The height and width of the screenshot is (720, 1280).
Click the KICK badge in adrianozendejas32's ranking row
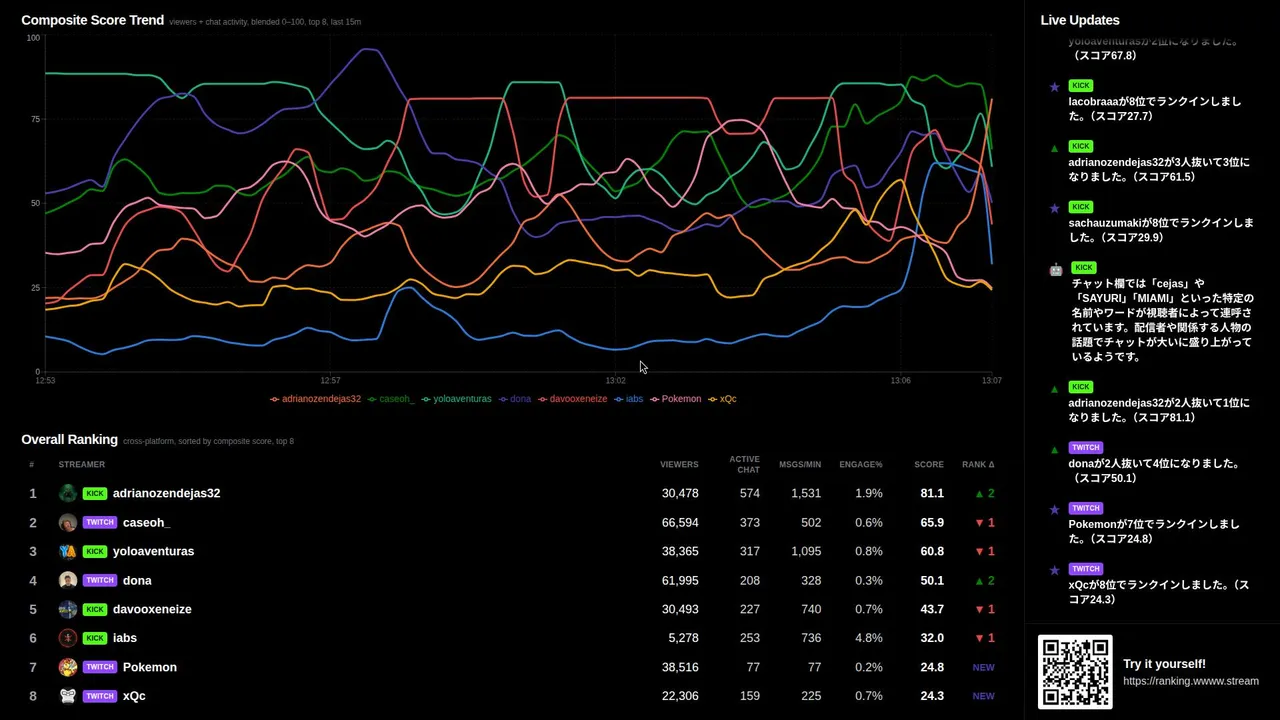[x=95, y=493]
